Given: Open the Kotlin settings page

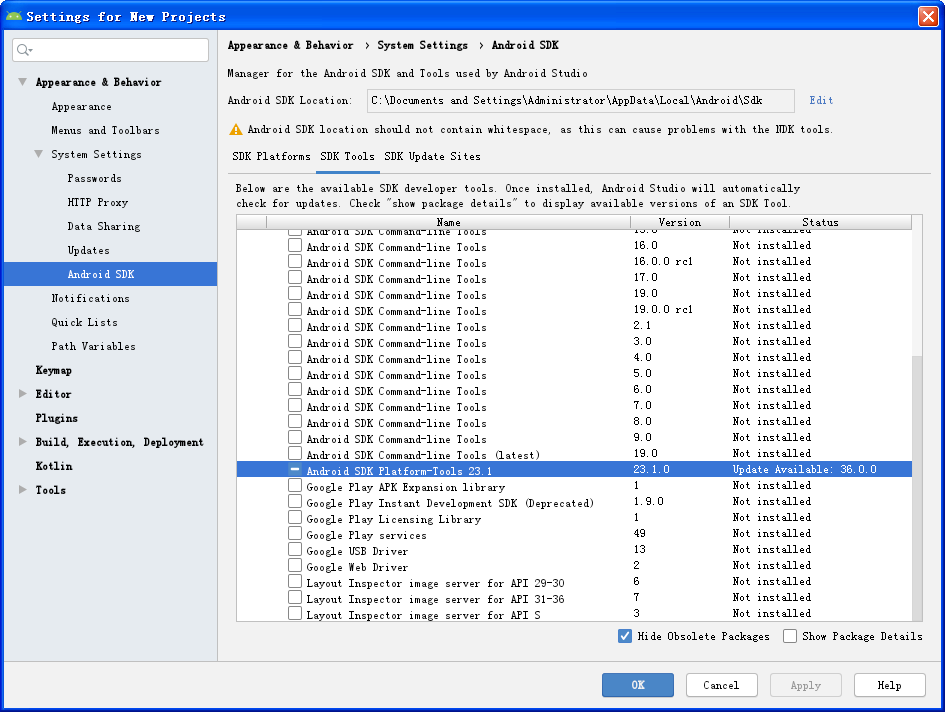Looking at the screenshot, I should click(54, 466).
